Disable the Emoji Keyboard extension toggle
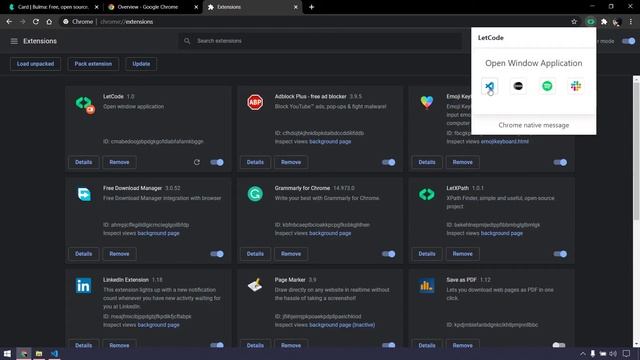This screenshot has height=360, width=640. click(560, 162)
